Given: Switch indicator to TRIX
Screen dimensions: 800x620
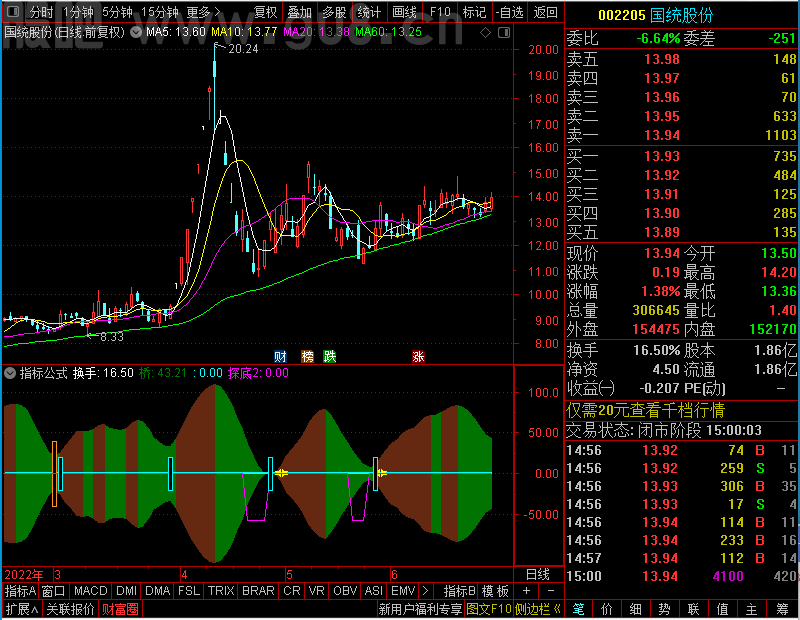Looking at the screenshot, I should (221, 591).
